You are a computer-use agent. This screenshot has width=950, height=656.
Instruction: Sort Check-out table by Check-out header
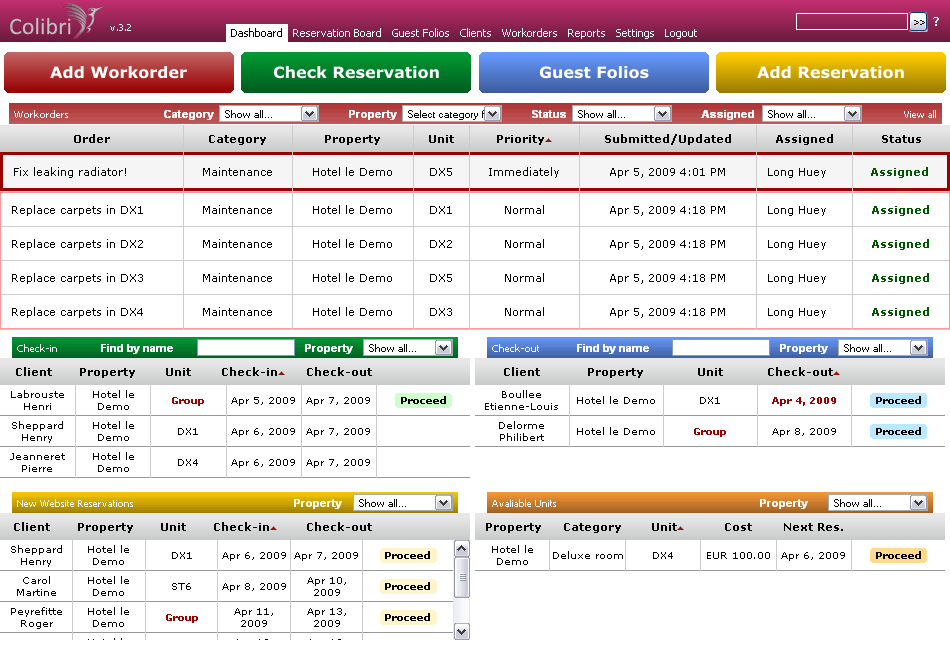[x=803, y=372]
